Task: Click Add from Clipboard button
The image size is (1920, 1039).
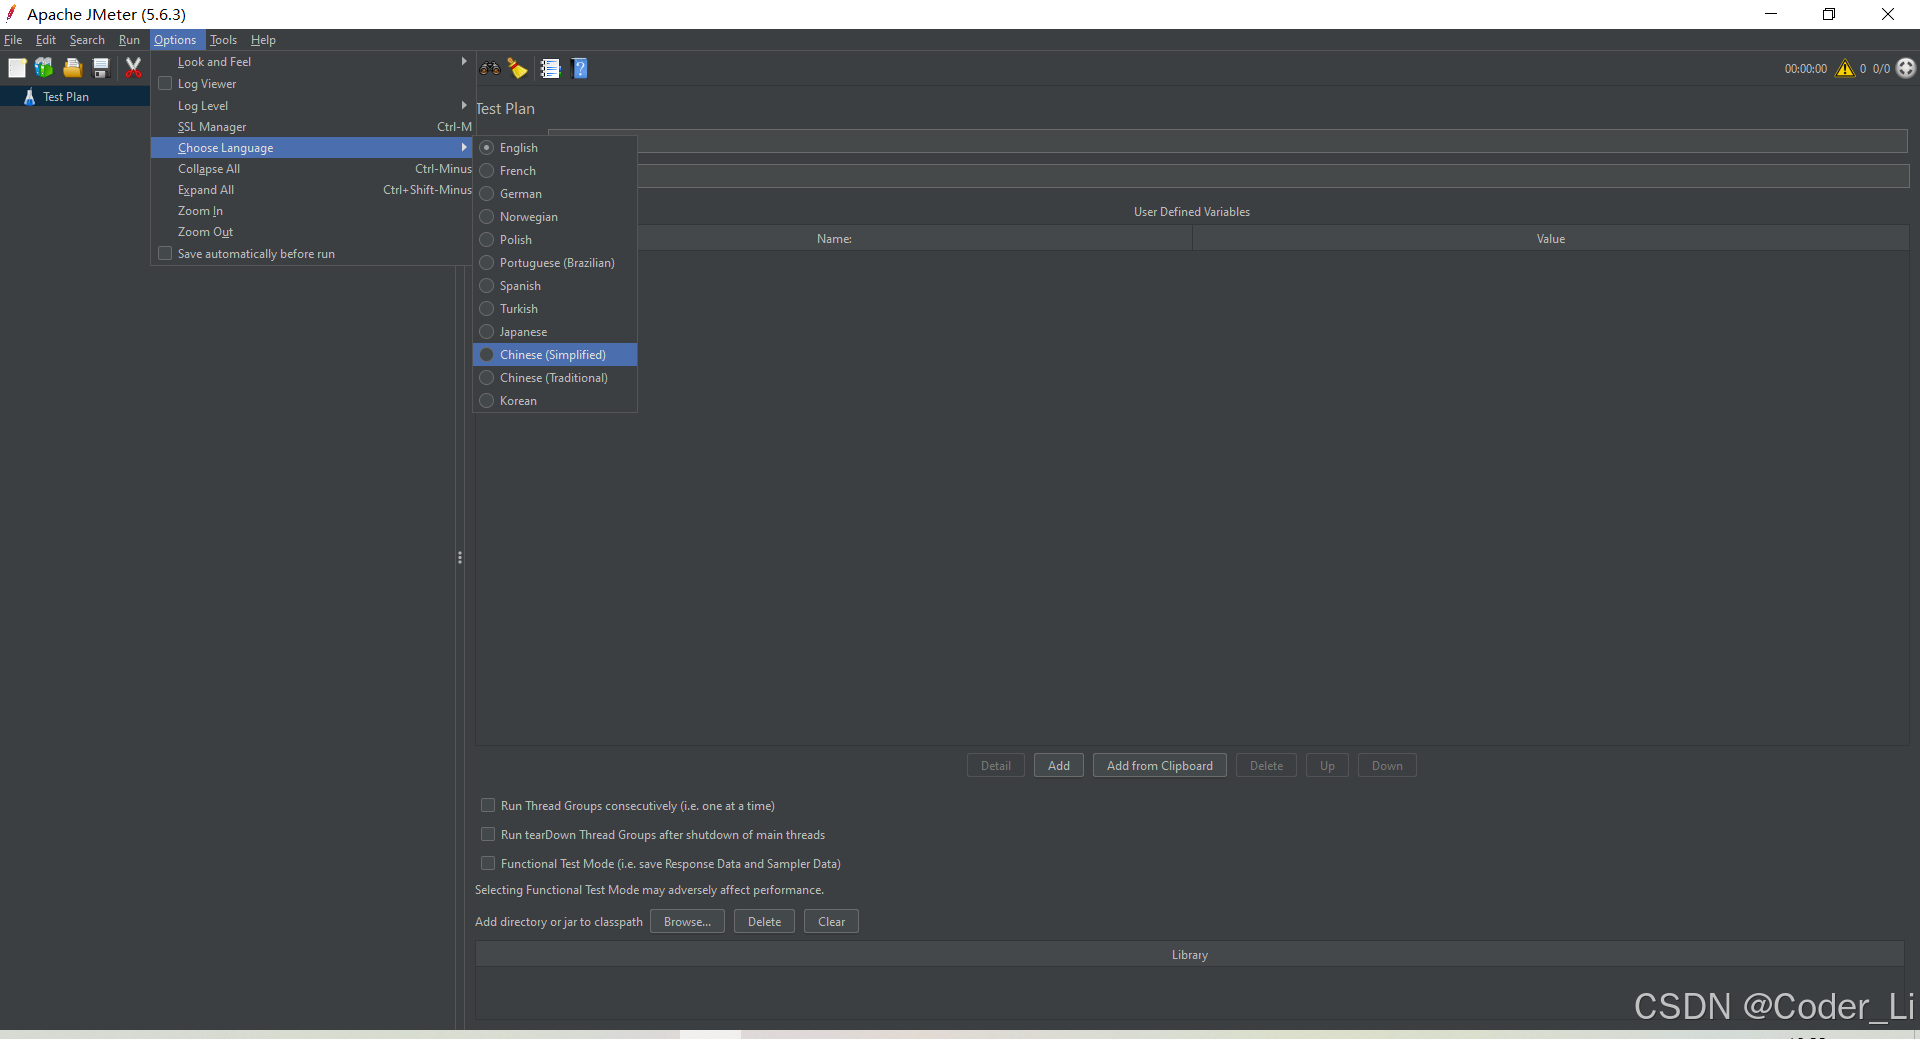Action: [1160, 766]
